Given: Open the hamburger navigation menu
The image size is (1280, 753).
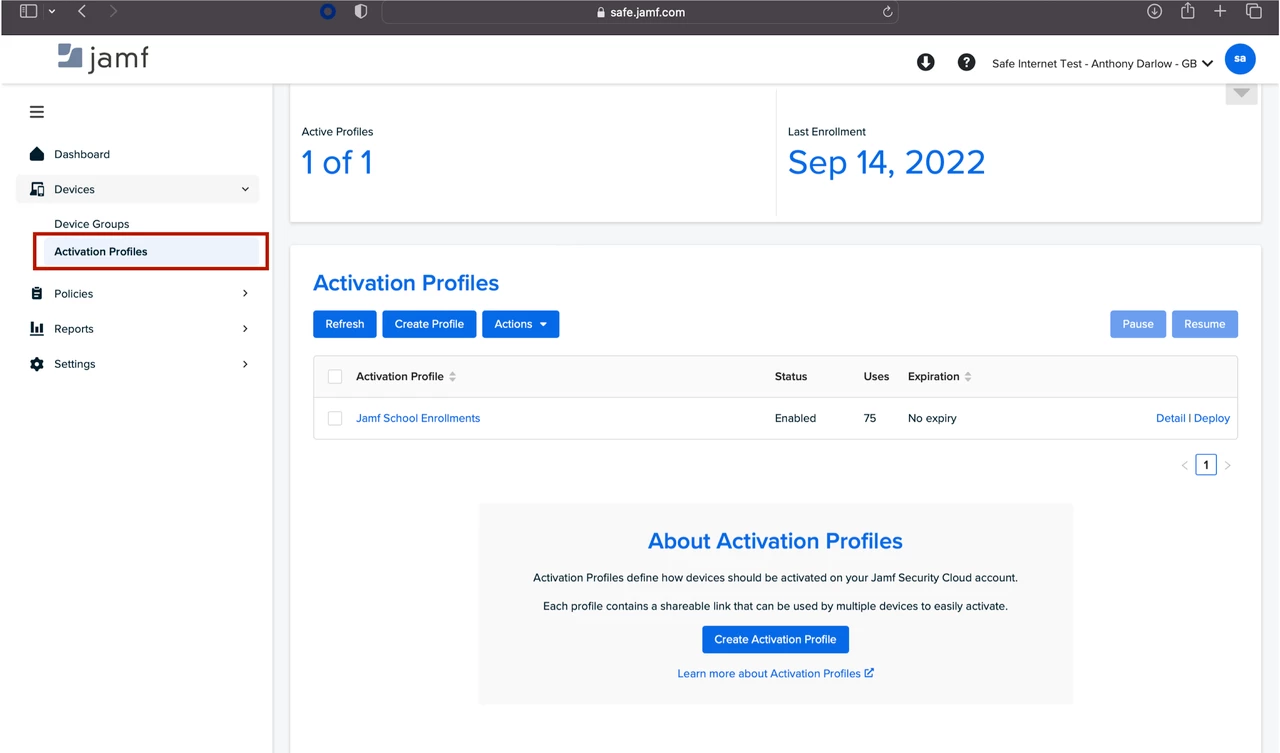Looking at the screenshot, I should pyautogui.click(x=37, y=112).
